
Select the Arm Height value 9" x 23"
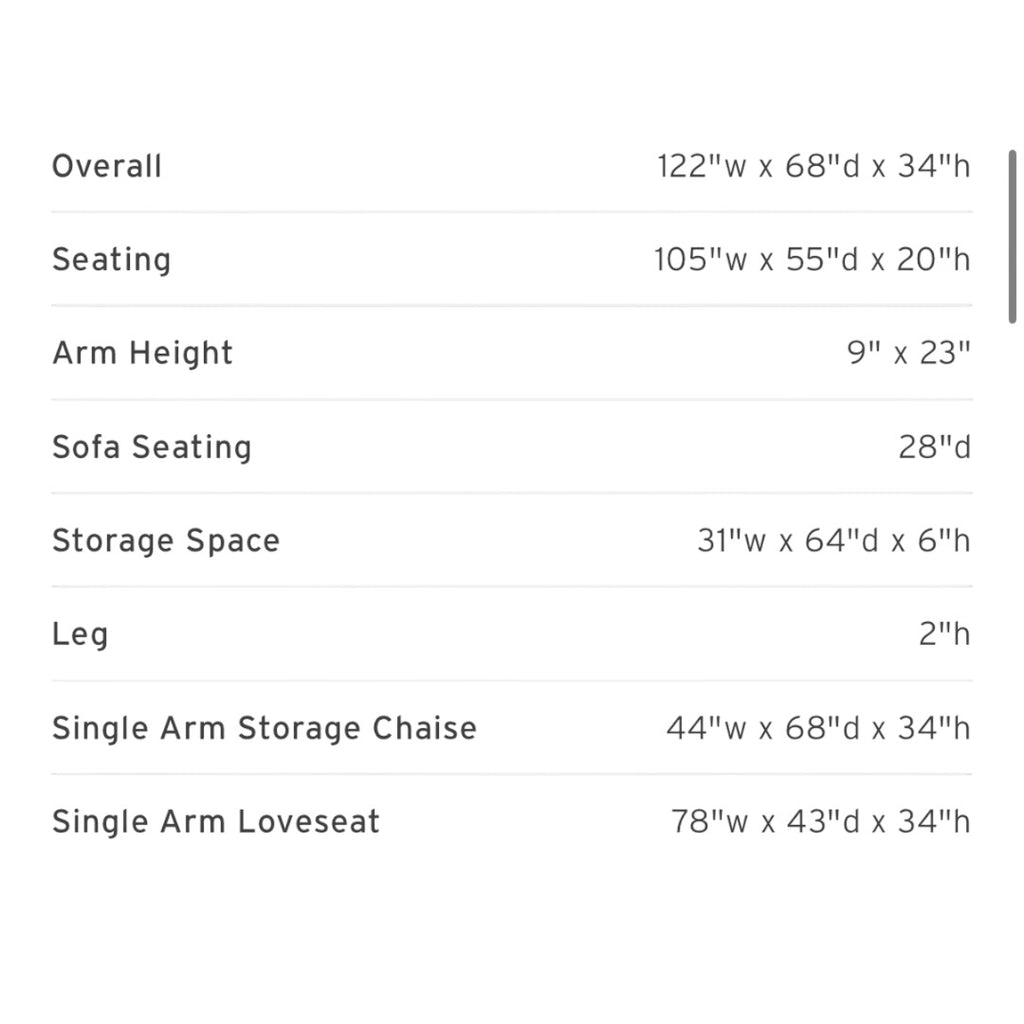909,353
